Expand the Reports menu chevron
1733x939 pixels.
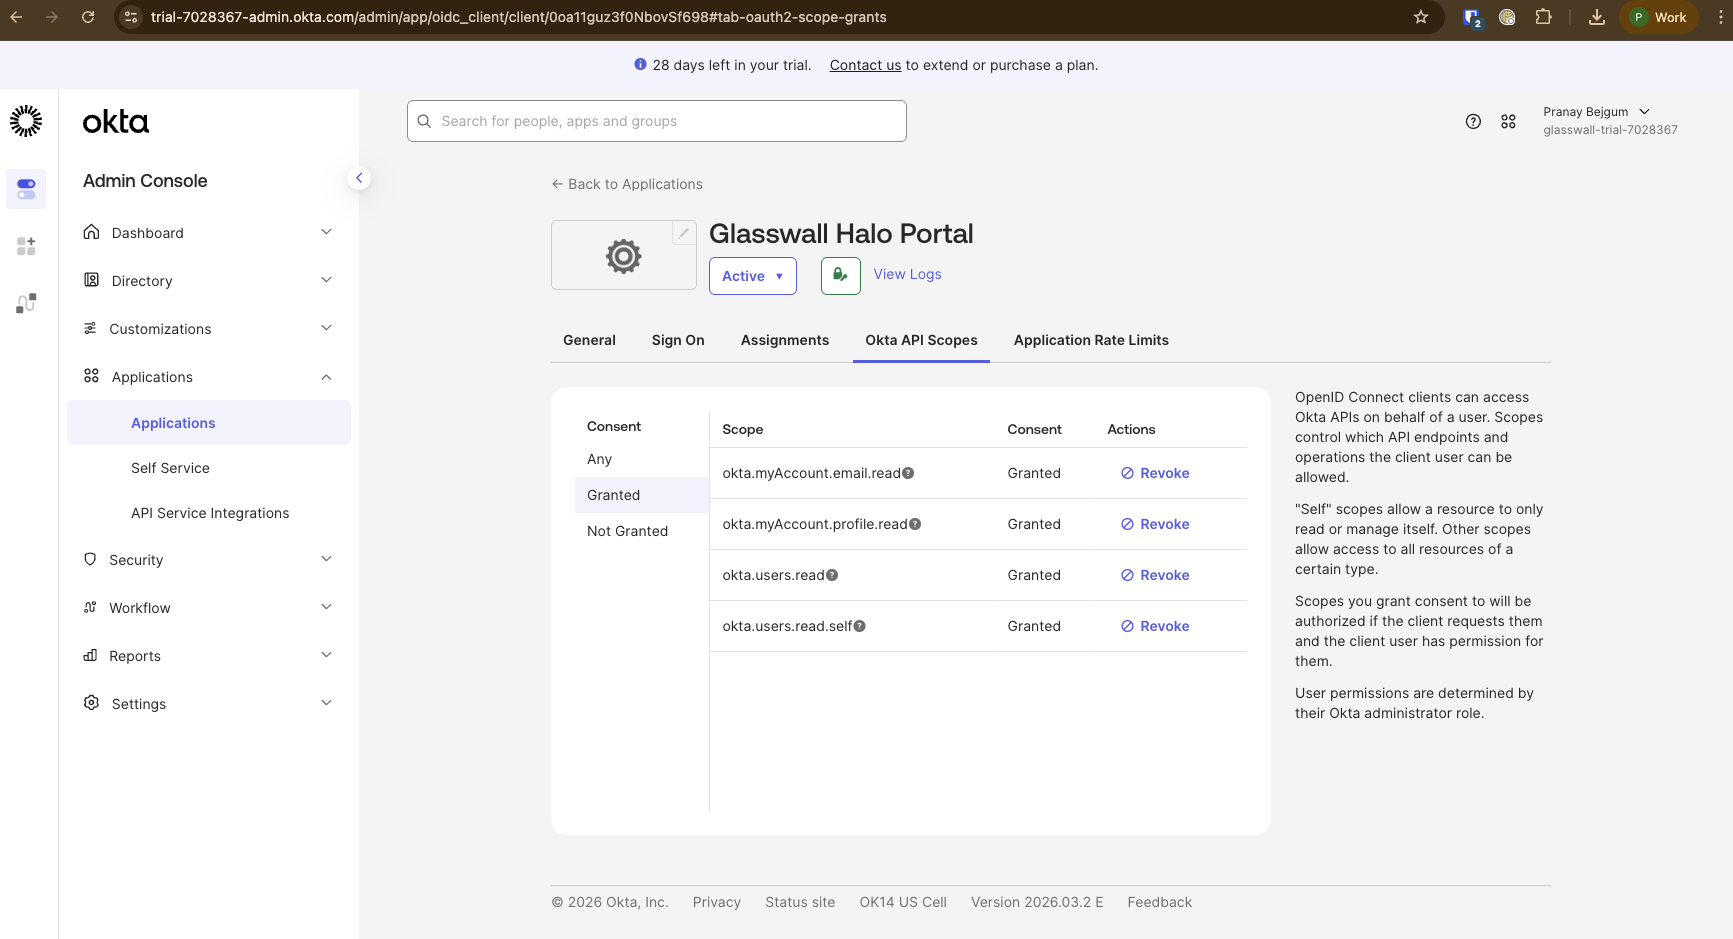click(x=326, y=655)
